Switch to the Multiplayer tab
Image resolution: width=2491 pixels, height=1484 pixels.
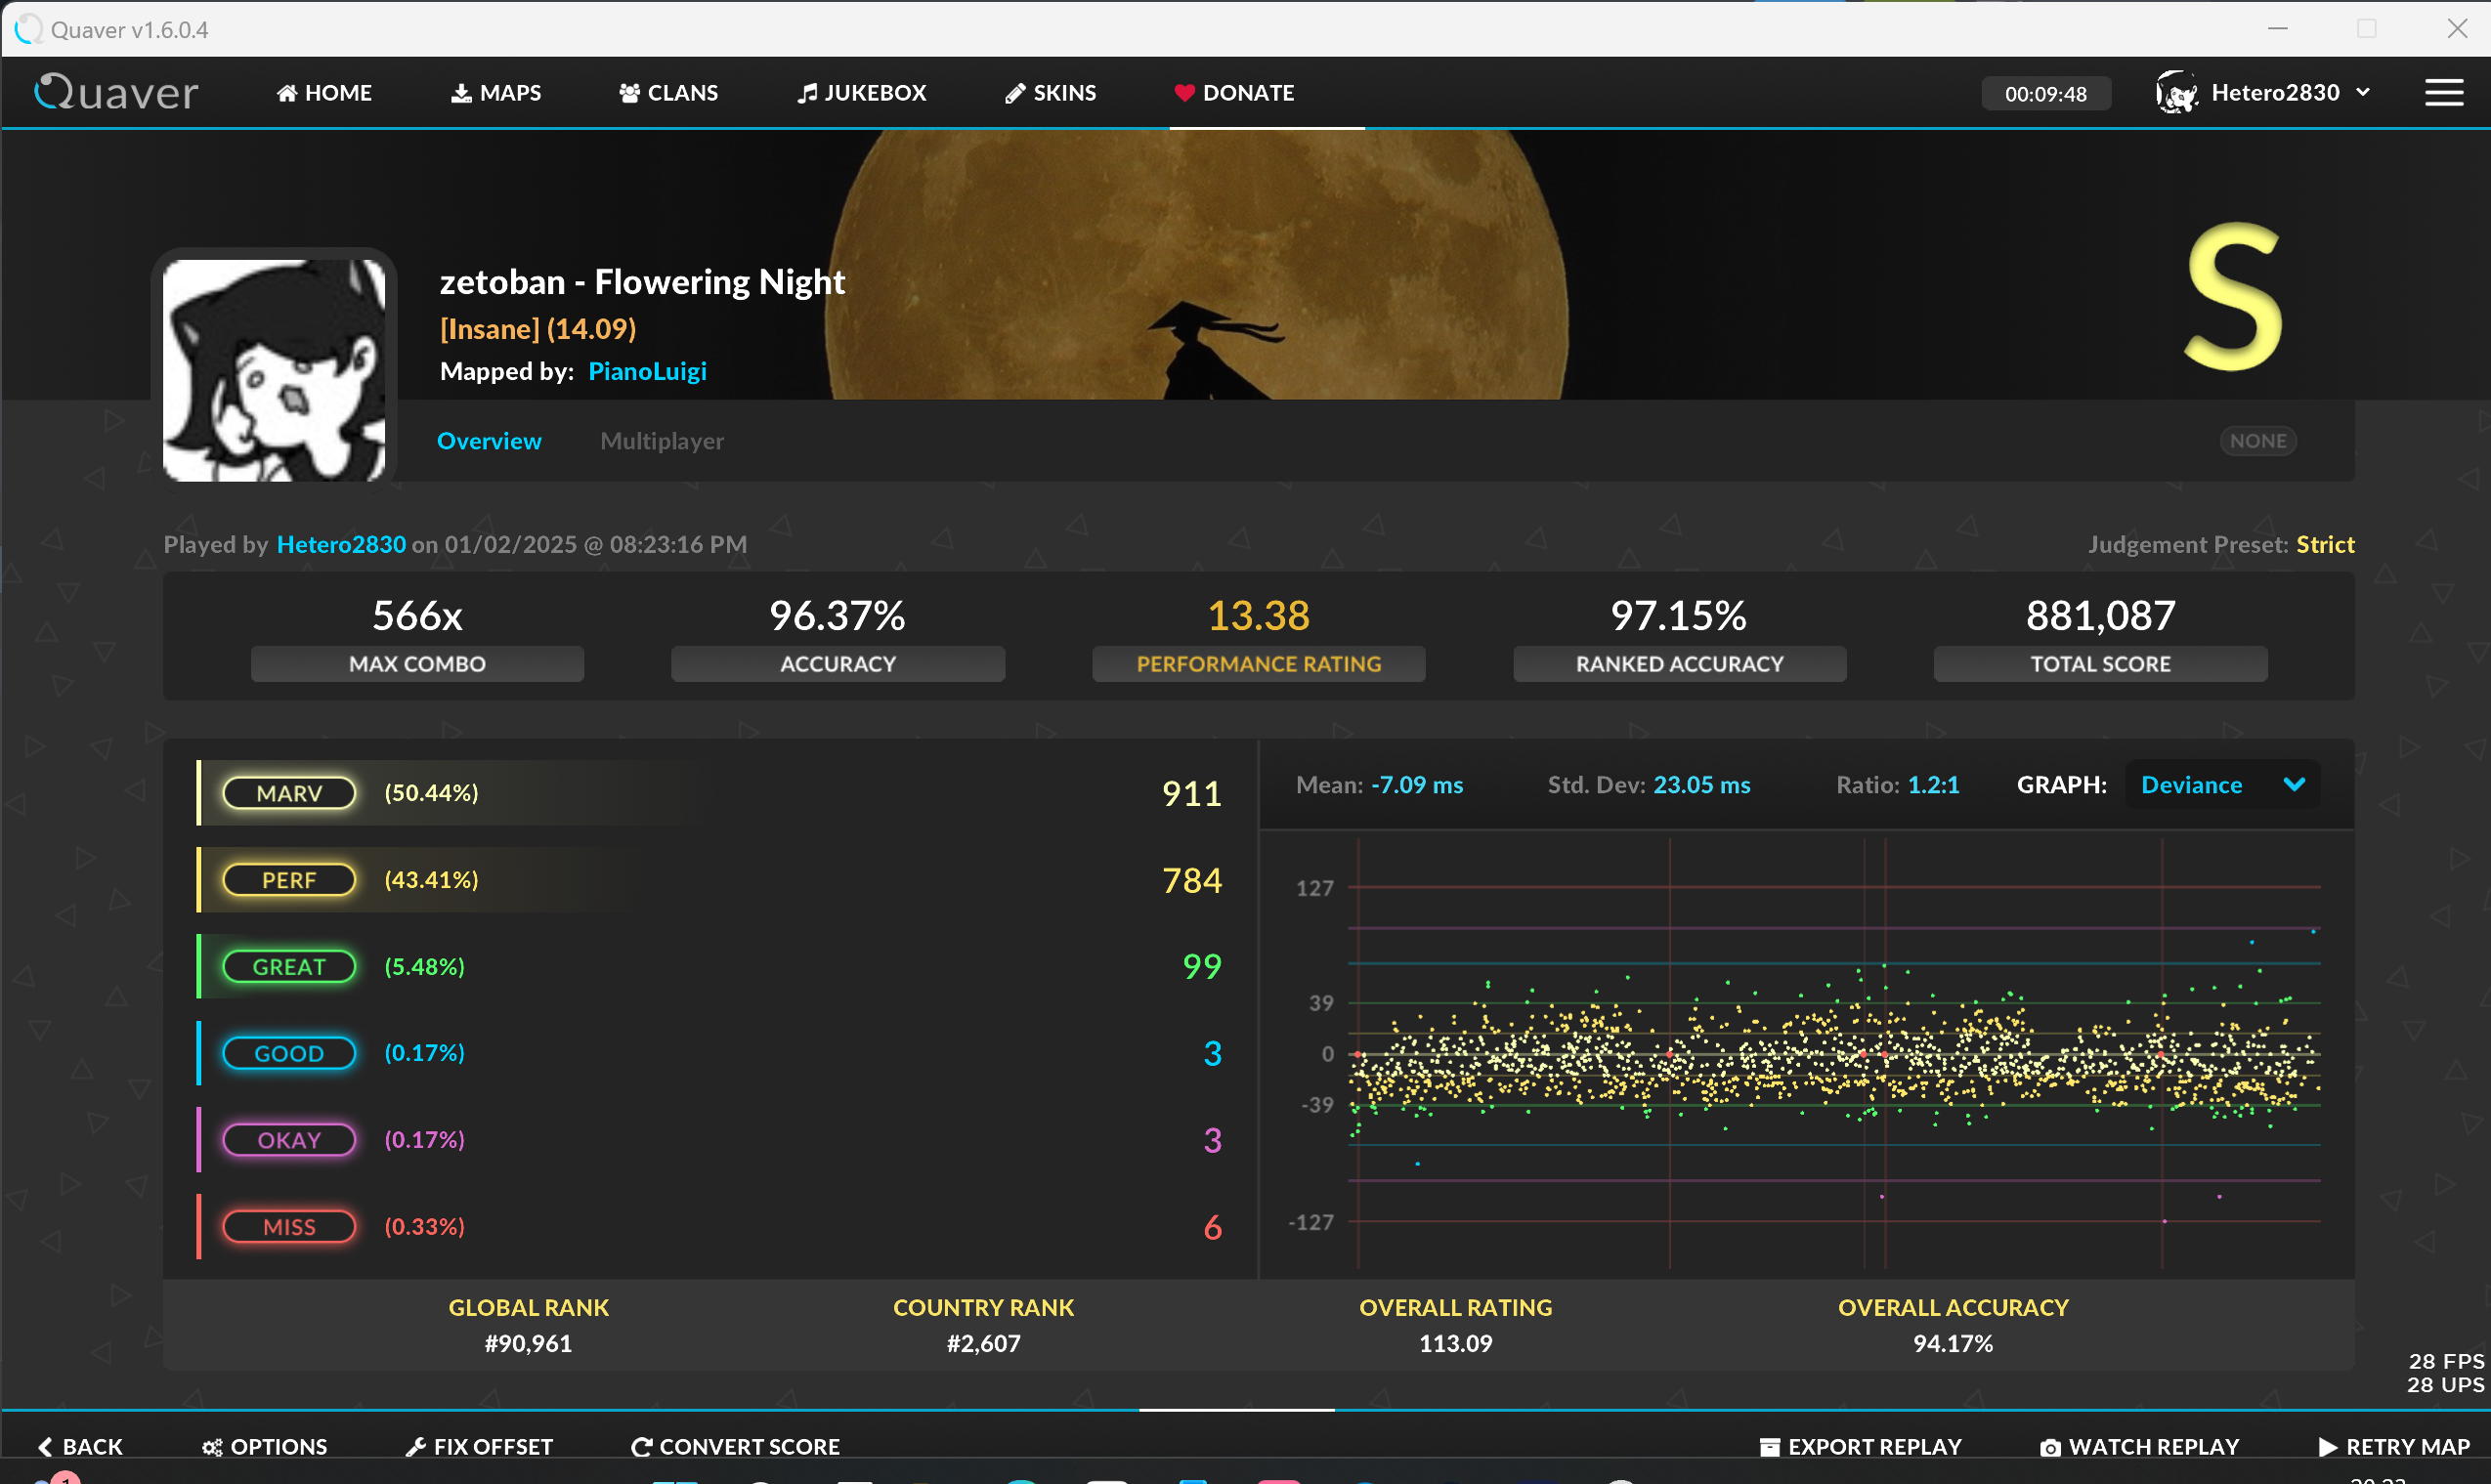tap(661, 441)
